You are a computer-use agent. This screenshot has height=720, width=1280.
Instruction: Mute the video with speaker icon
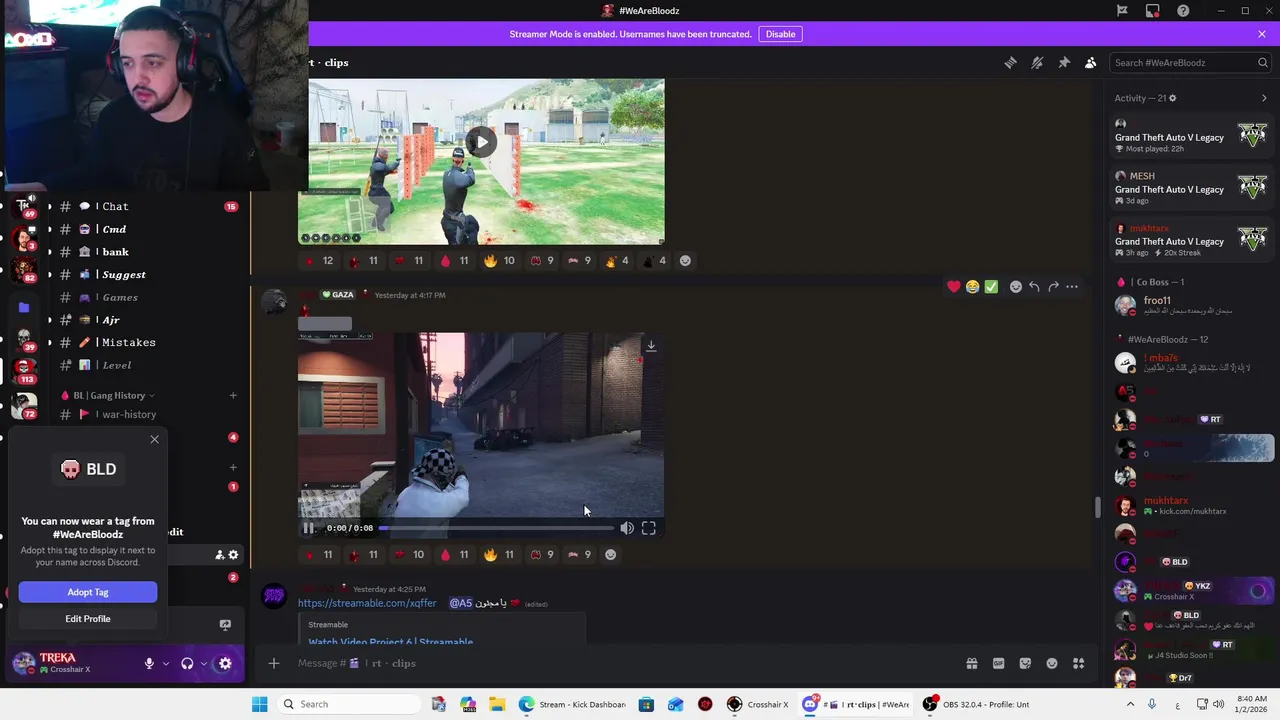click(626, 528)
